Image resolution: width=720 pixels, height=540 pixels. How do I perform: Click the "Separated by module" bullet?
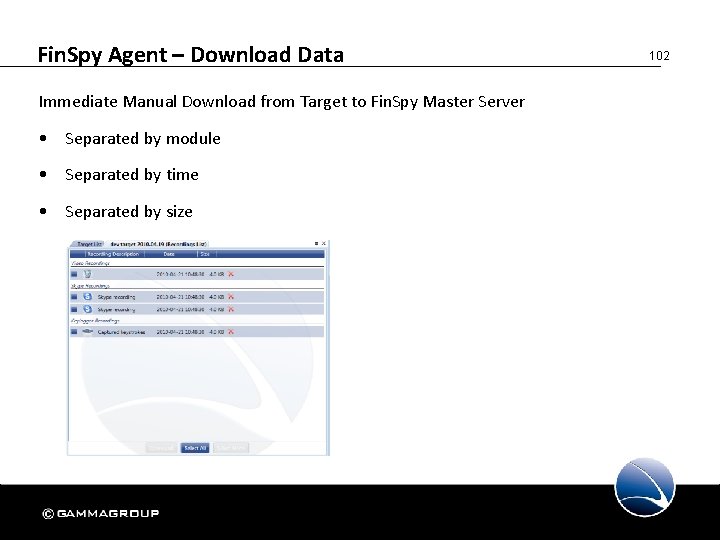pyautogui.click(x=142, y=139)
